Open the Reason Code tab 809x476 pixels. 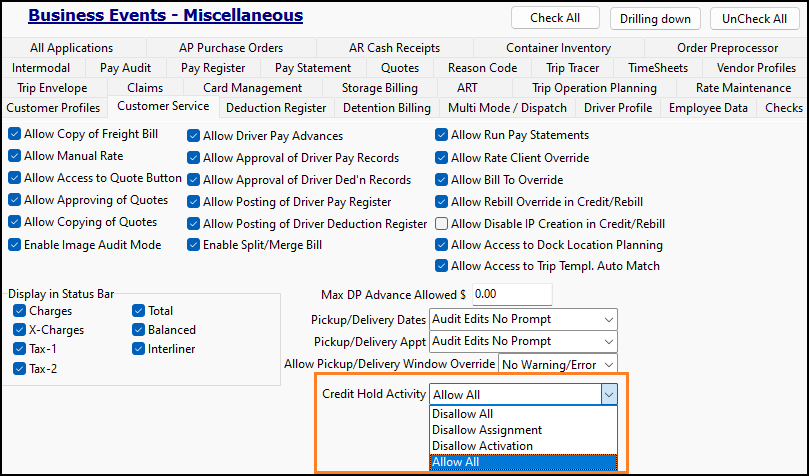coord(482,68)
